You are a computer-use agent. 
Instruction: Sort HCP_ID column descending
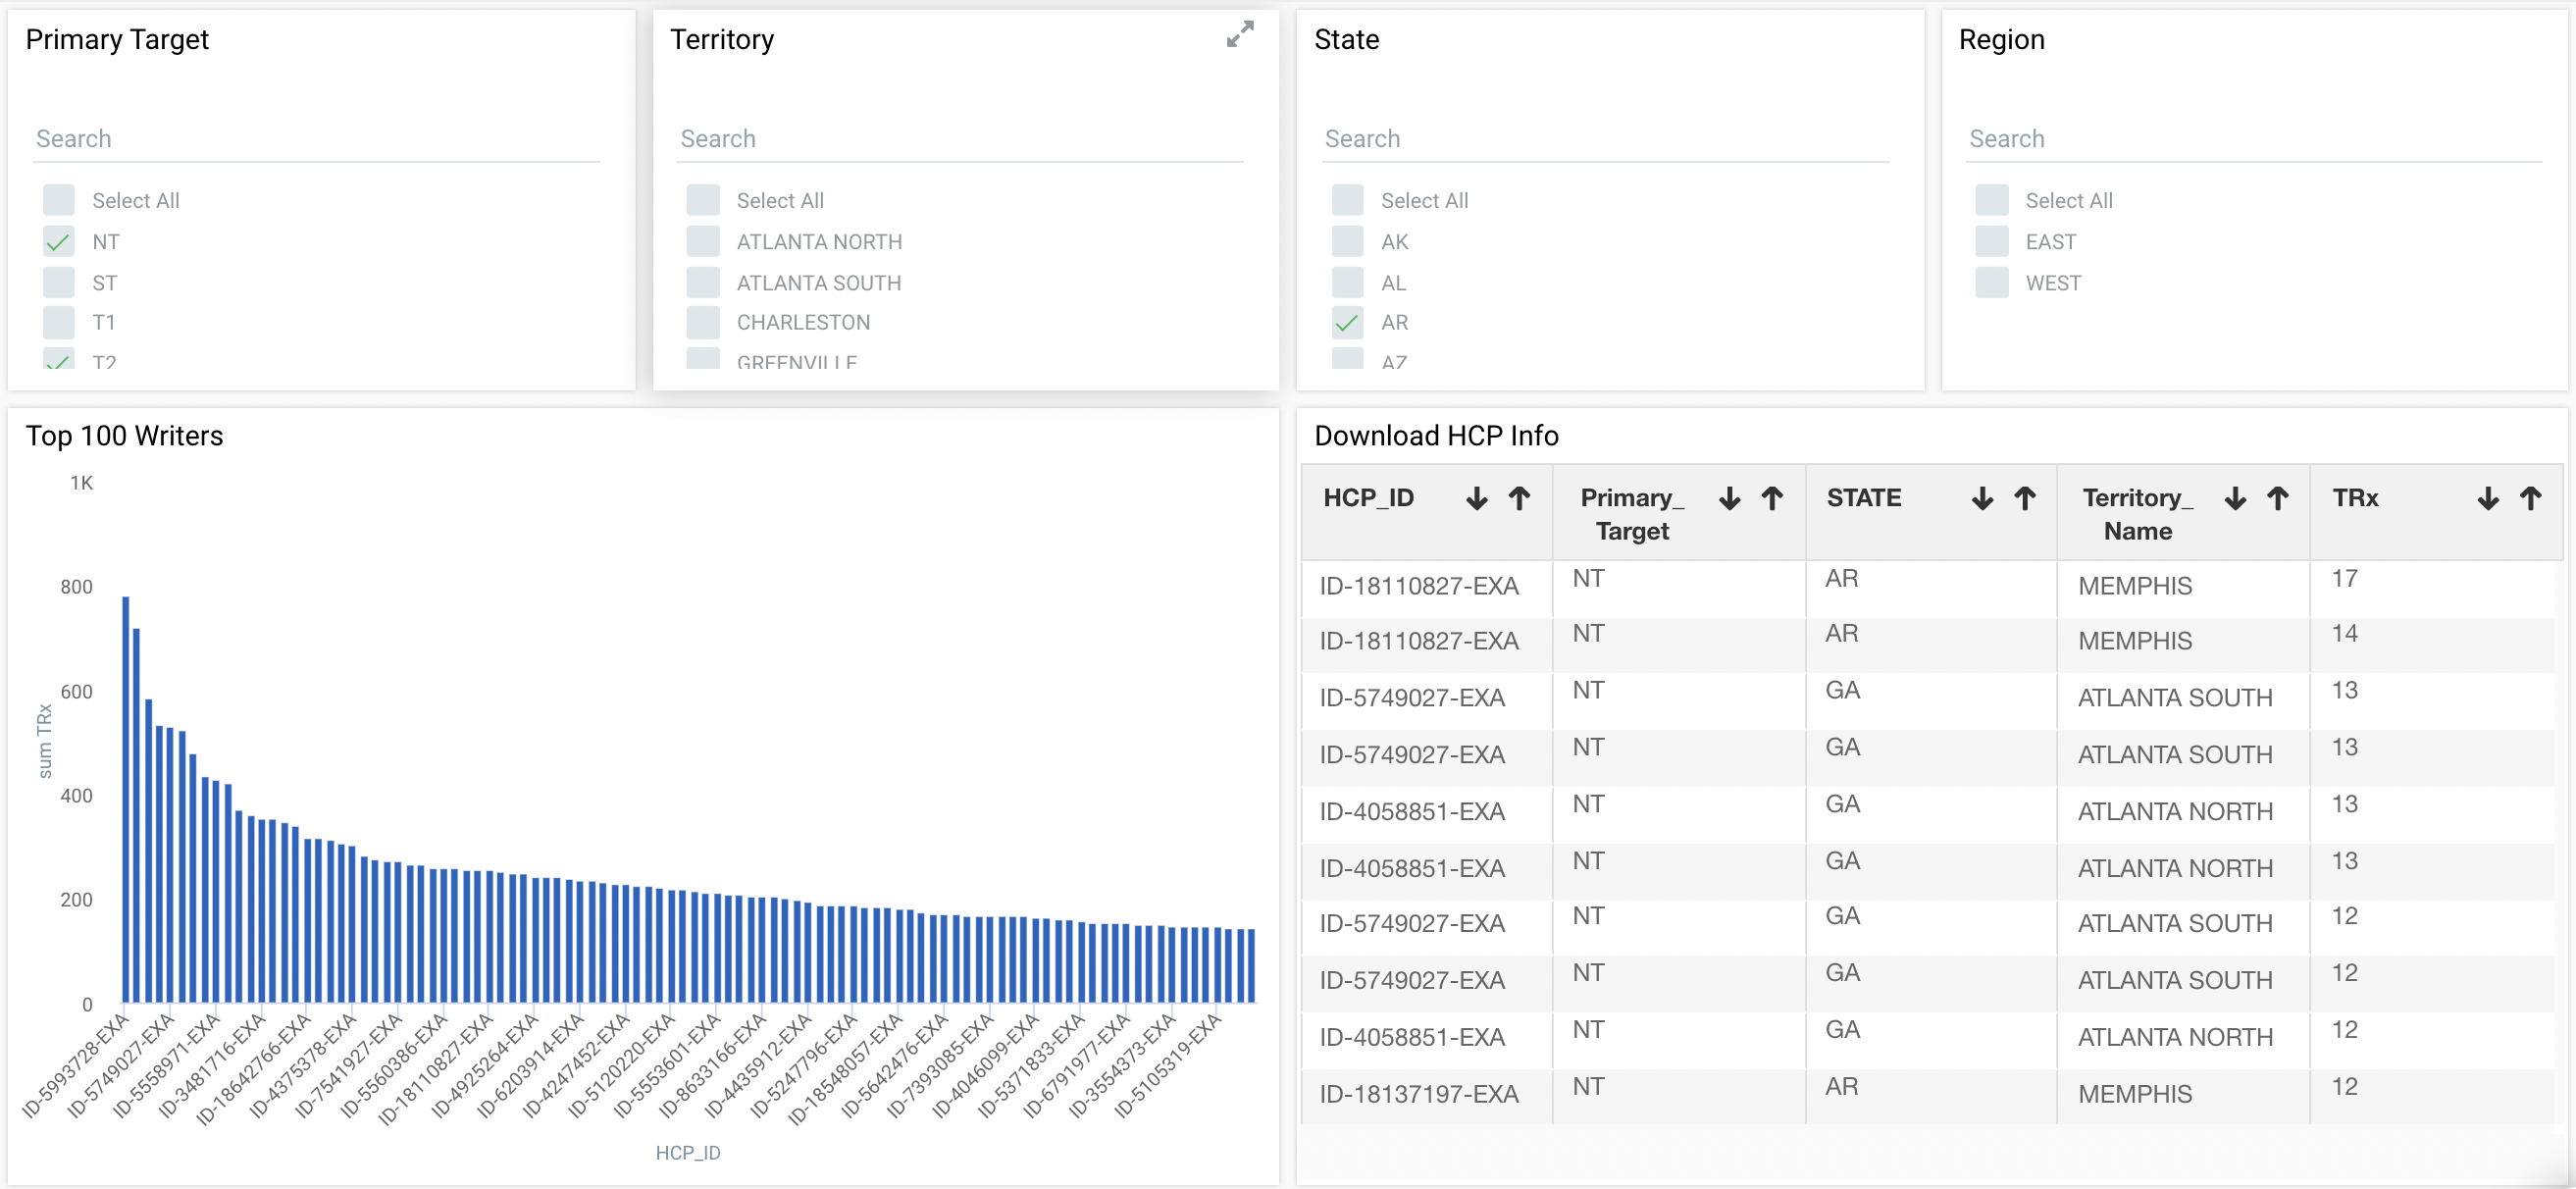point(1476,498)
